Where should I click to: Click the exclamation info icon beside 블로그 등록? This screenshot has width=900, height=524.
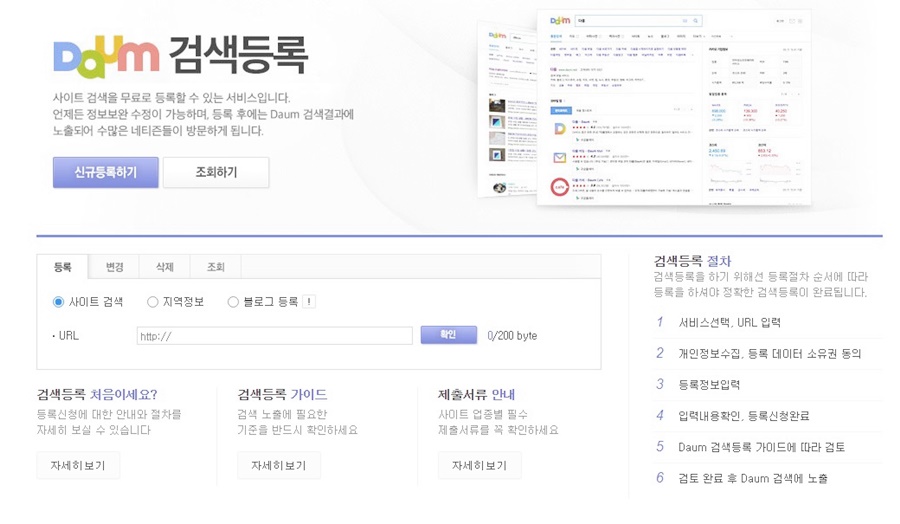[309, 302]
